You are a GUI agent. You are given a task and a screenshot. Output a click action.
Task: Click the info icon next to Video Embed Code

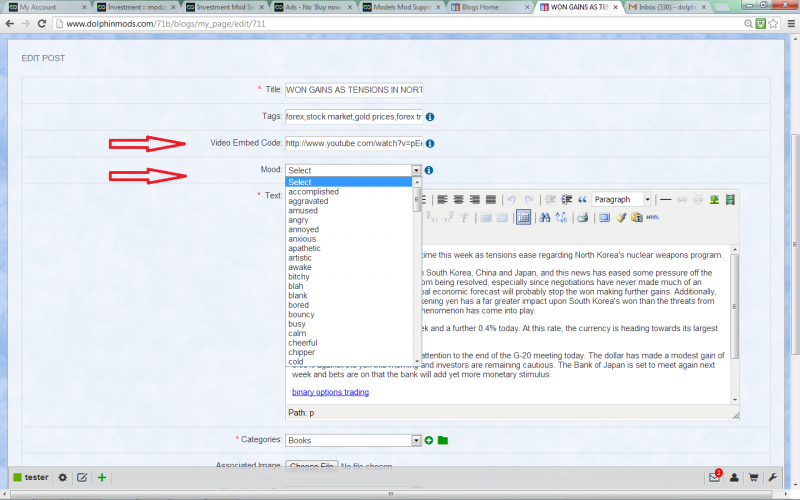[430, 143]
